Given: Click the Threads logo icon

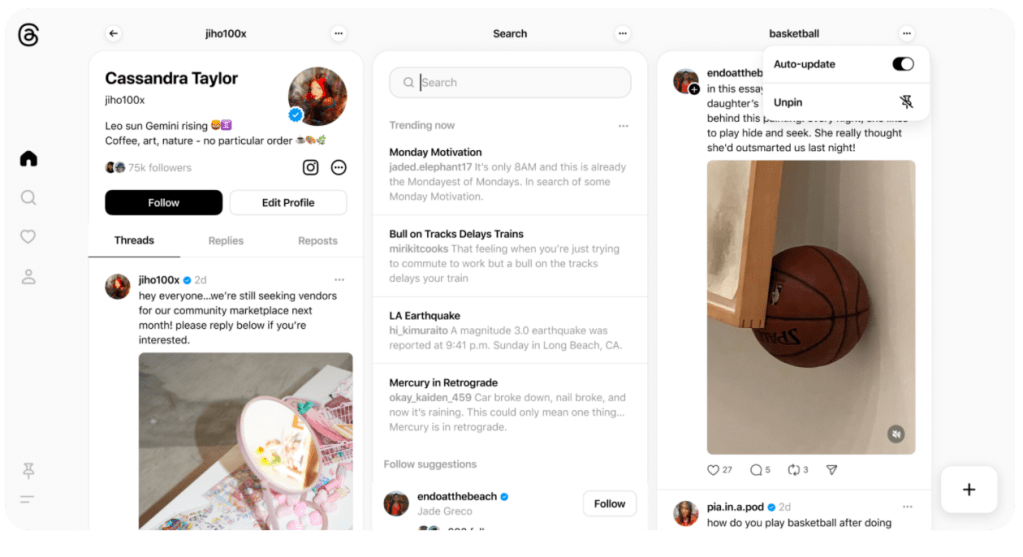Looking at the screenshot, I should pyautogui.click(x=28, y=35).
